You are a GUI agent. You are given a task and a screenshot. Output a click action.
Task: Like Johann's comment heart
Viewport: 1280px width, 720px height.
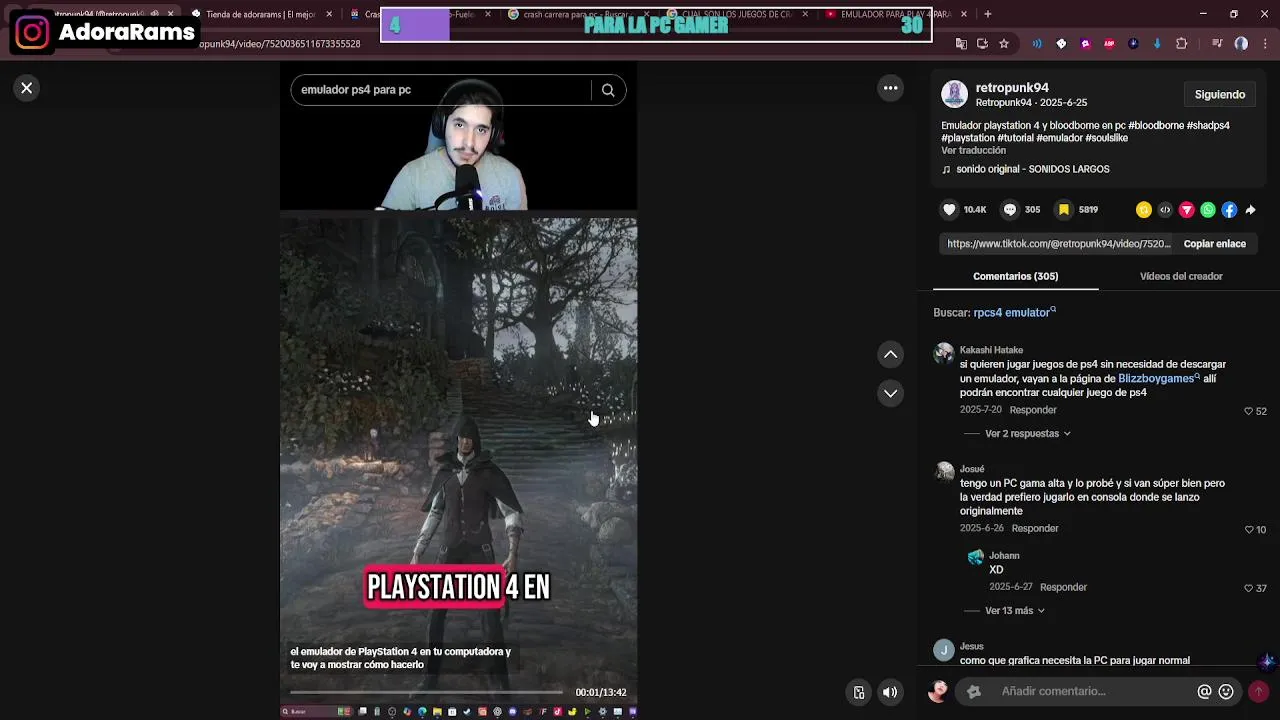(x=1248, y=588)
